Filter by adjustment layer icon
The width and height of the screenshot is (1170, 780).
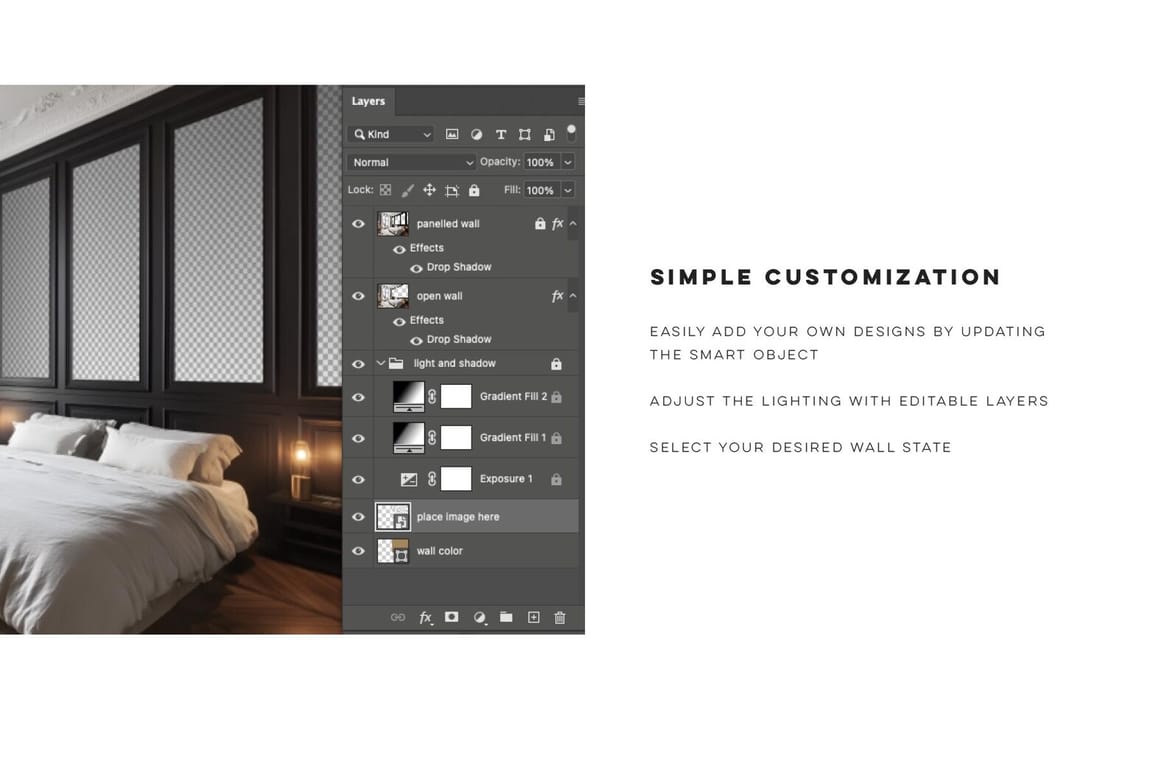(x=476, y=134)
